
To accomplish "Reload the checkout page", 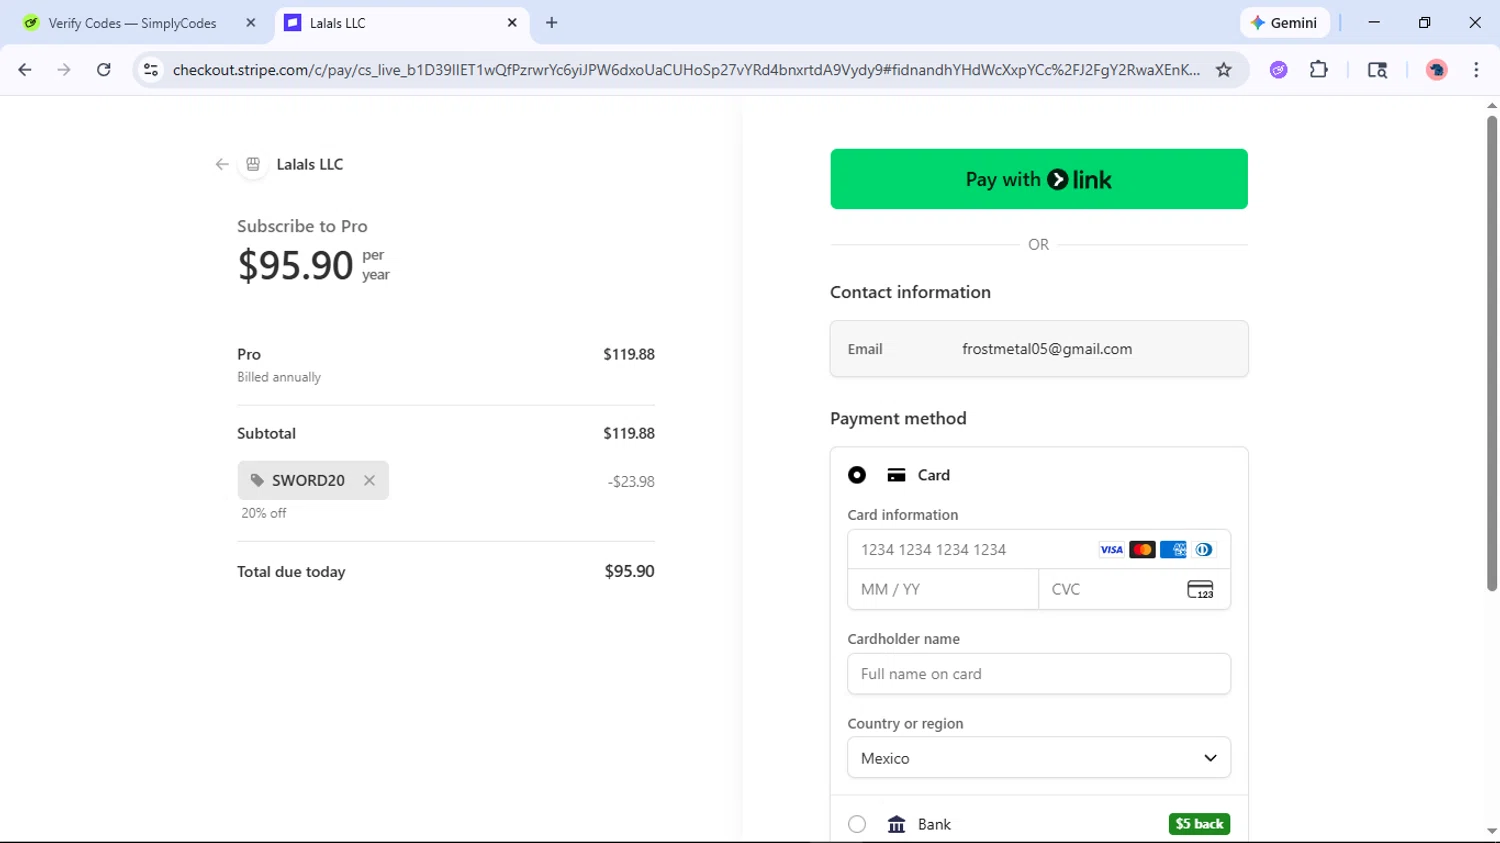I will pos(104,70).
